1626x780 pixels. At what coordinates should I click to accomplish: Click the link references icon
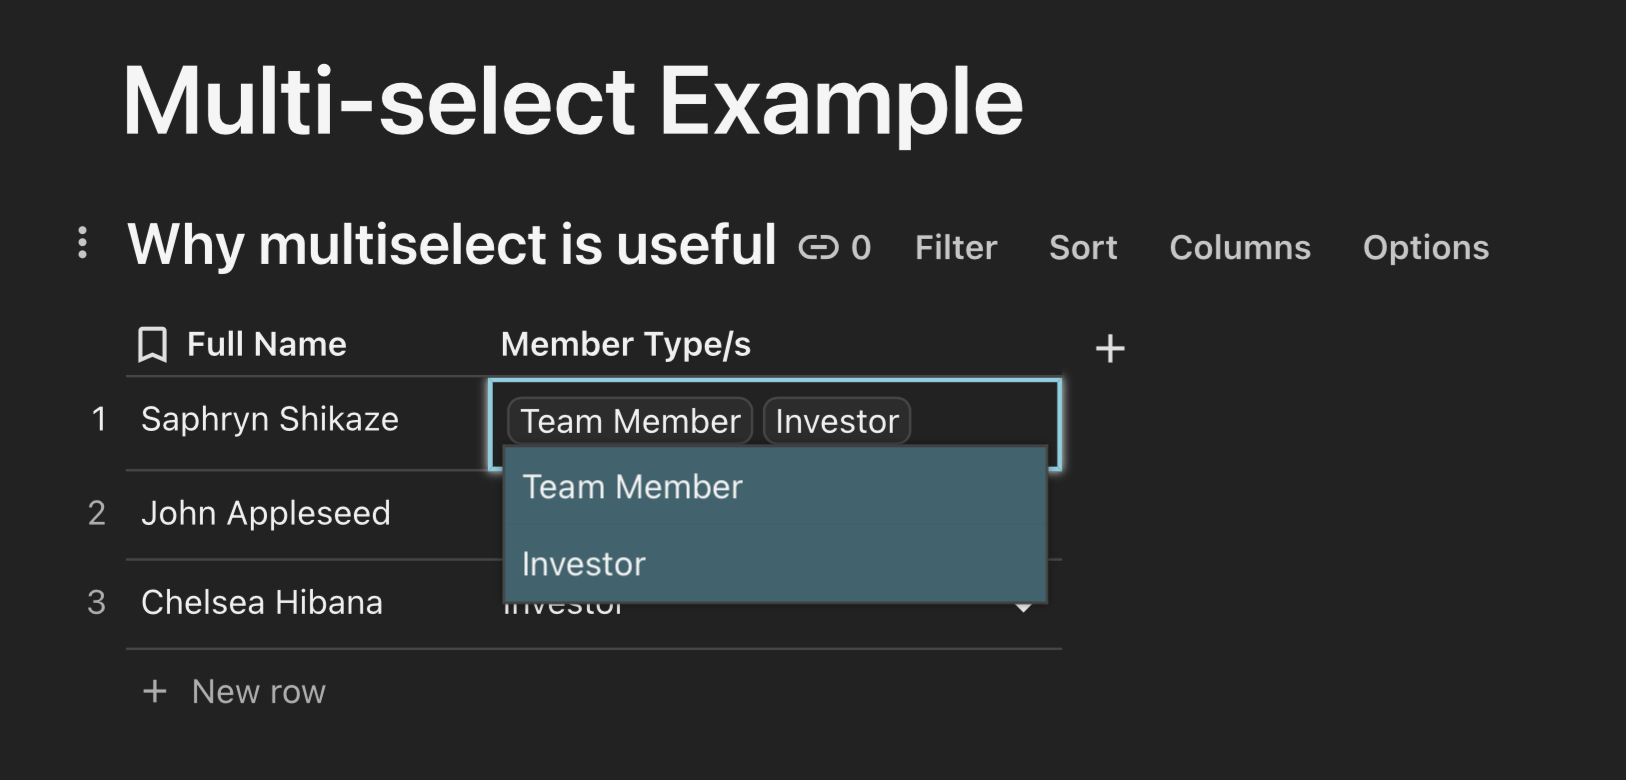click(818, 247)
